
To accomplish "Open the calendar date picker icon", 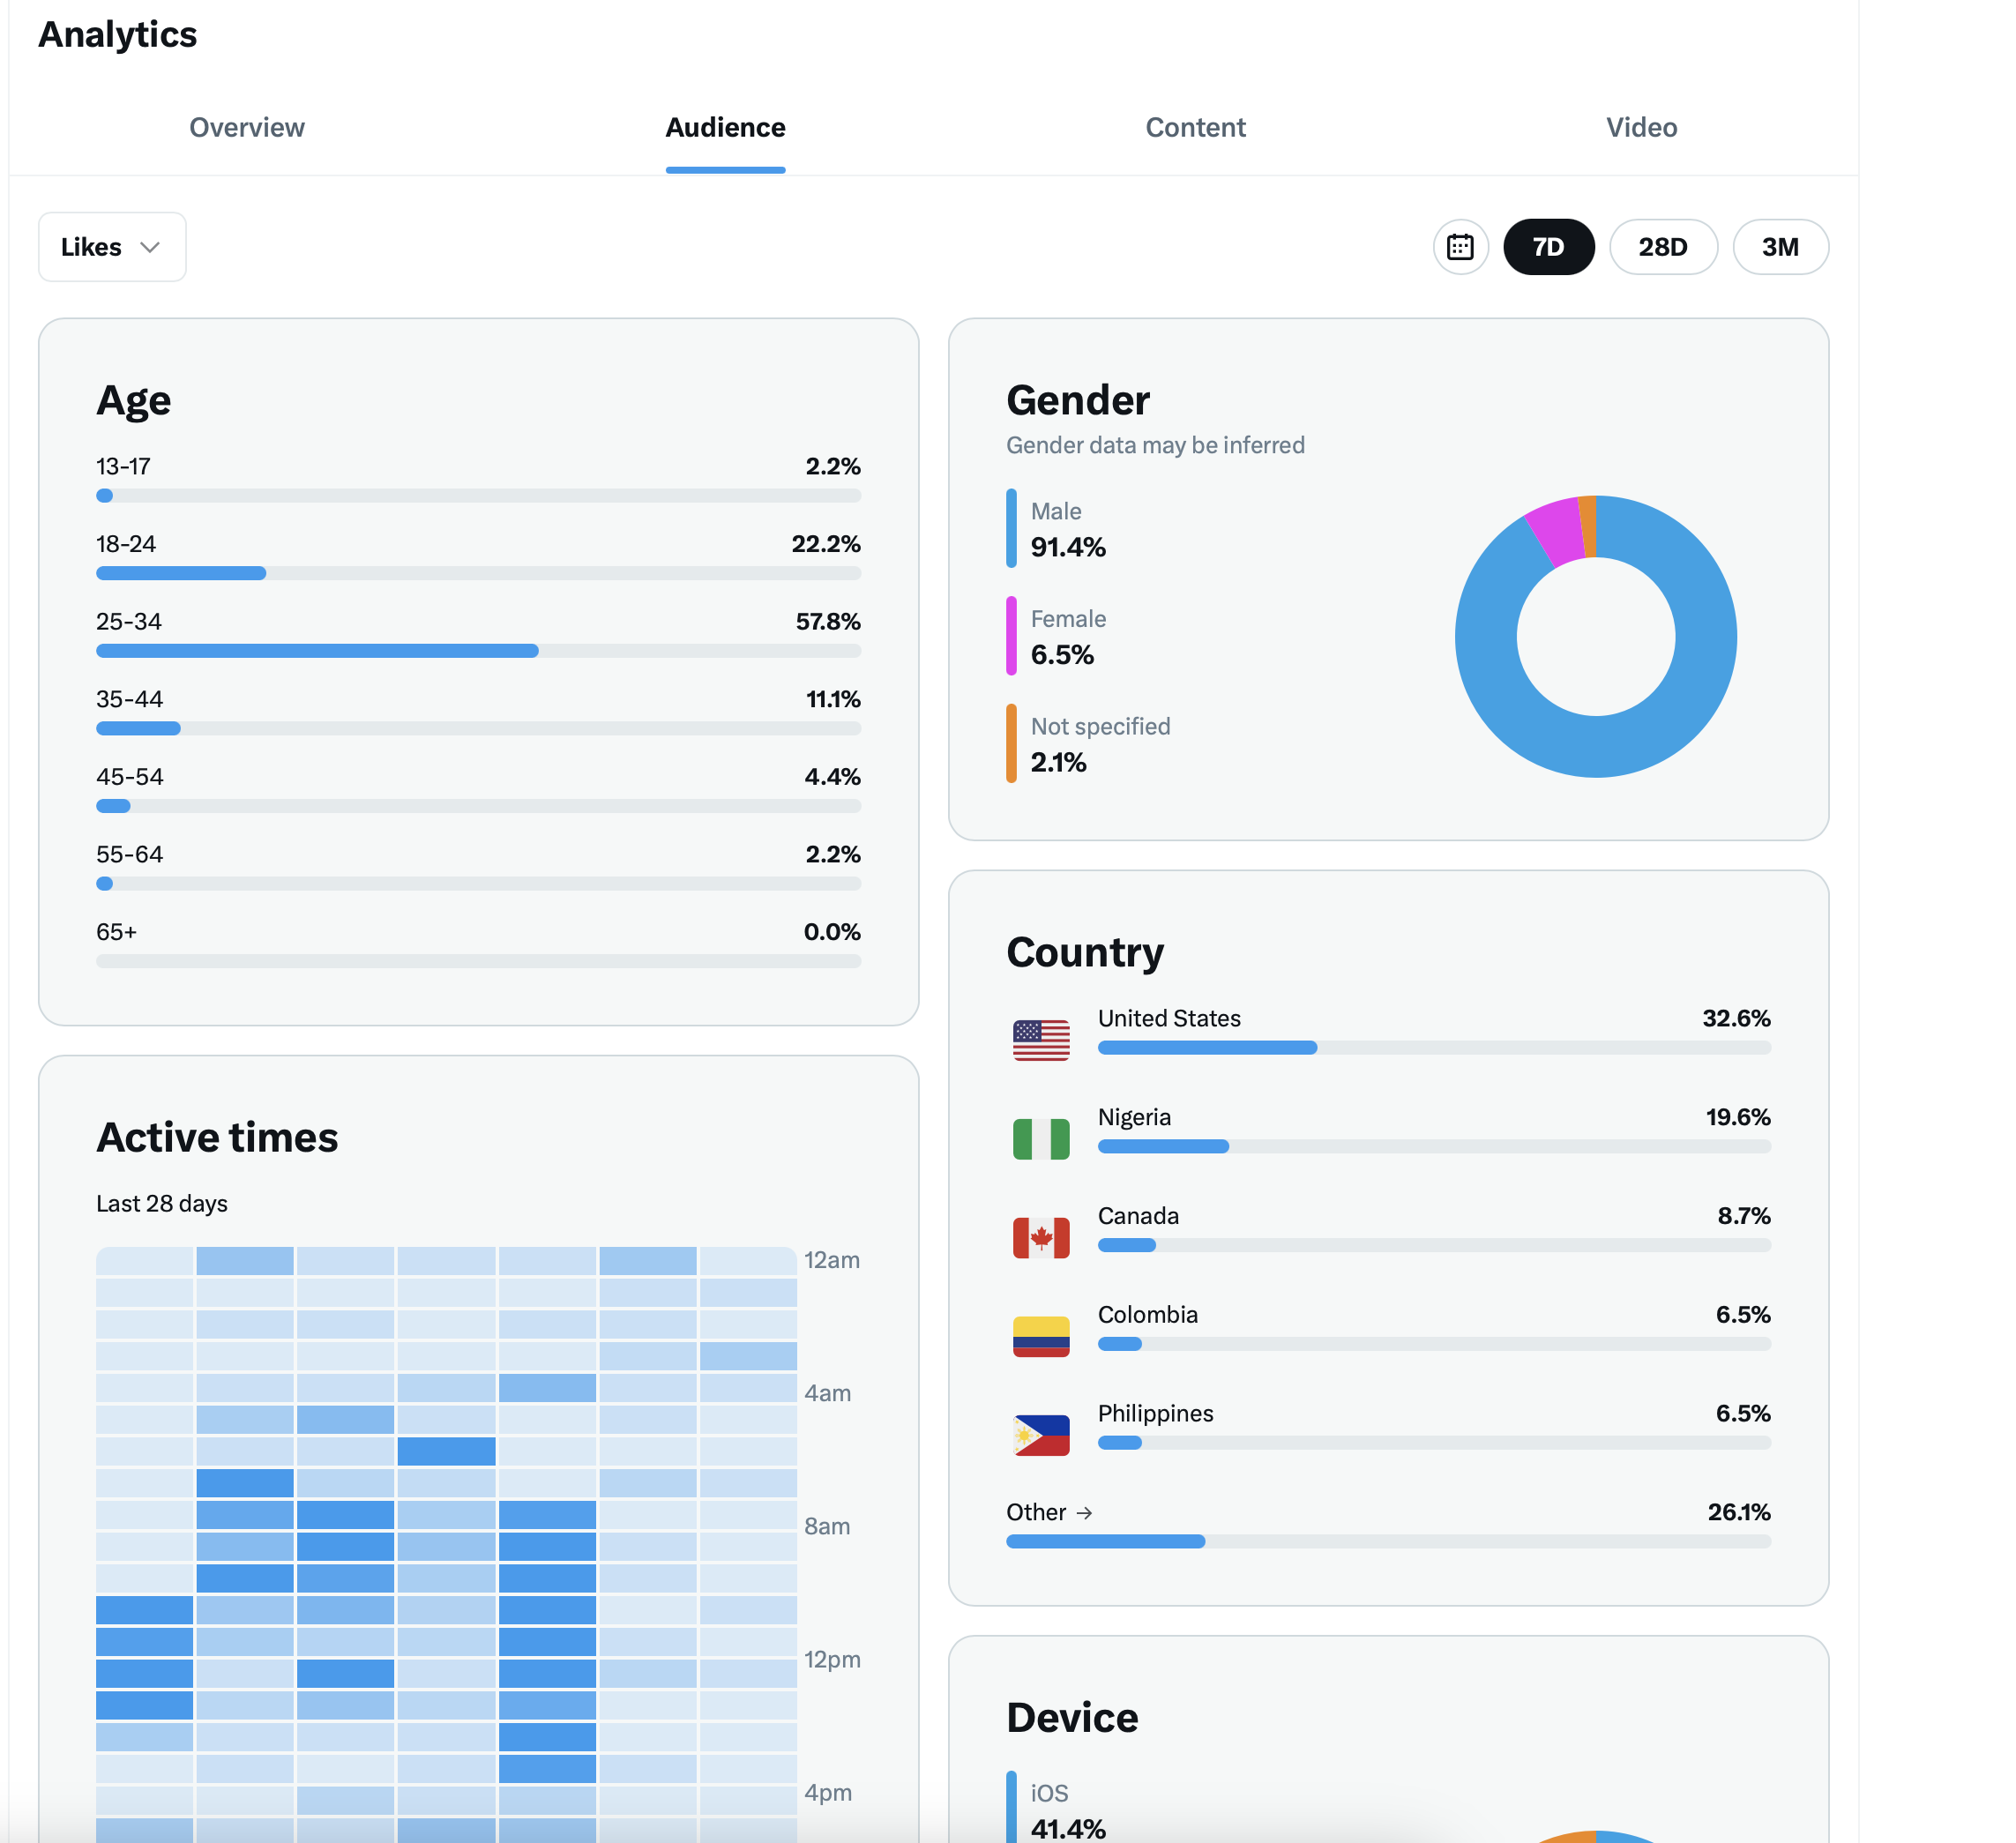I will (x=1460, y=247).
